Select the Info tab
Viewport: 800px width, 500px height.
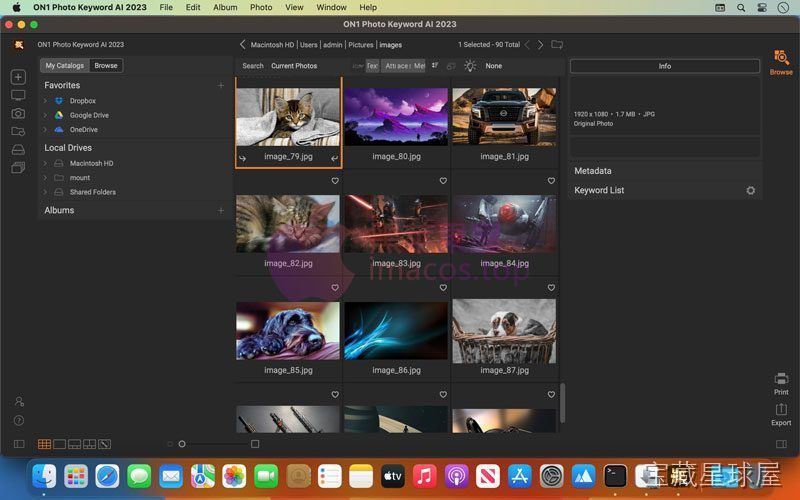coord(665,66)
